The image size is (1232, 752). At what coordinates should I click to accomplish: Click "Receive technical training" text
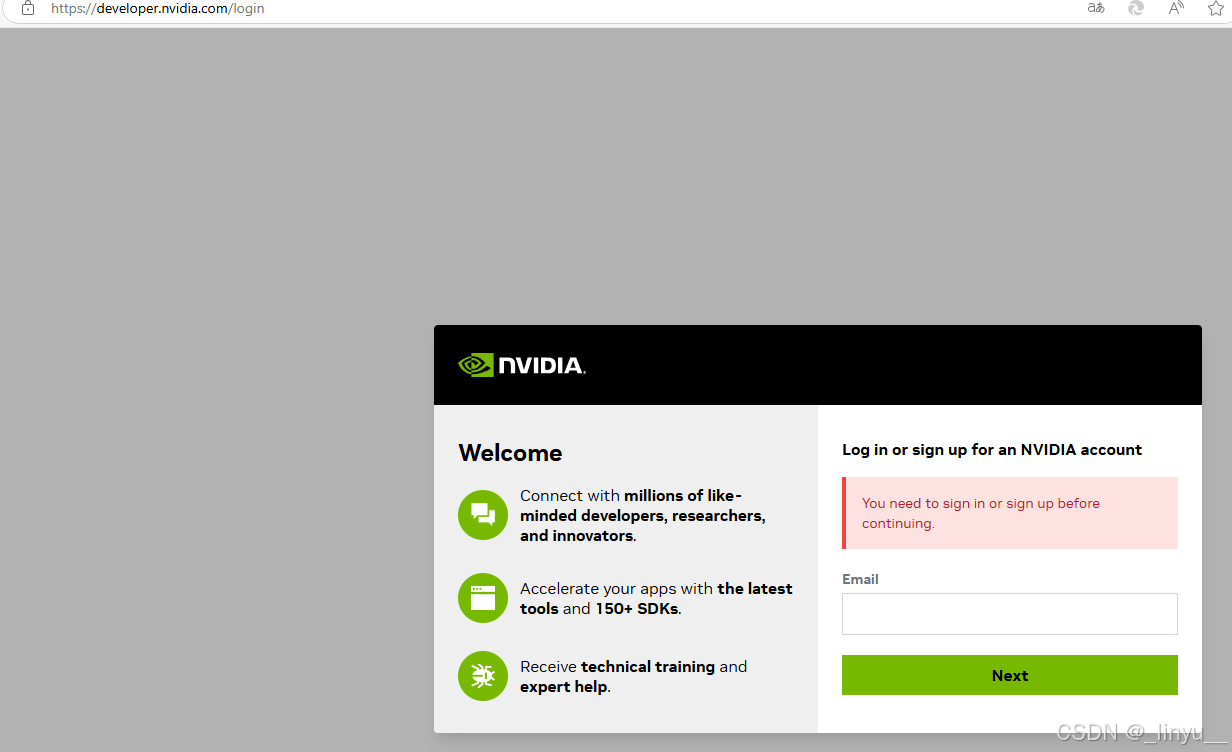(633, 676)
